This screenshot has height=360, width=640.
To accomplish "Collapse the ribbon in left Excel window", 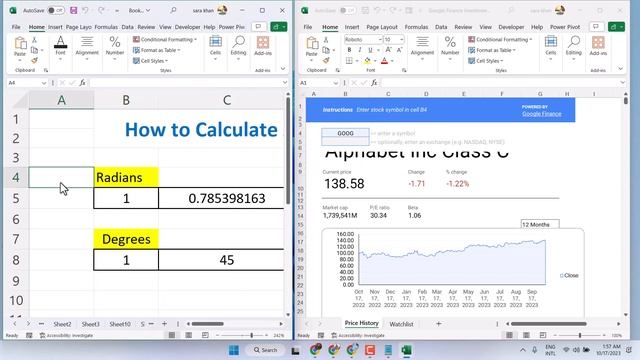I will tap(283, 69).
